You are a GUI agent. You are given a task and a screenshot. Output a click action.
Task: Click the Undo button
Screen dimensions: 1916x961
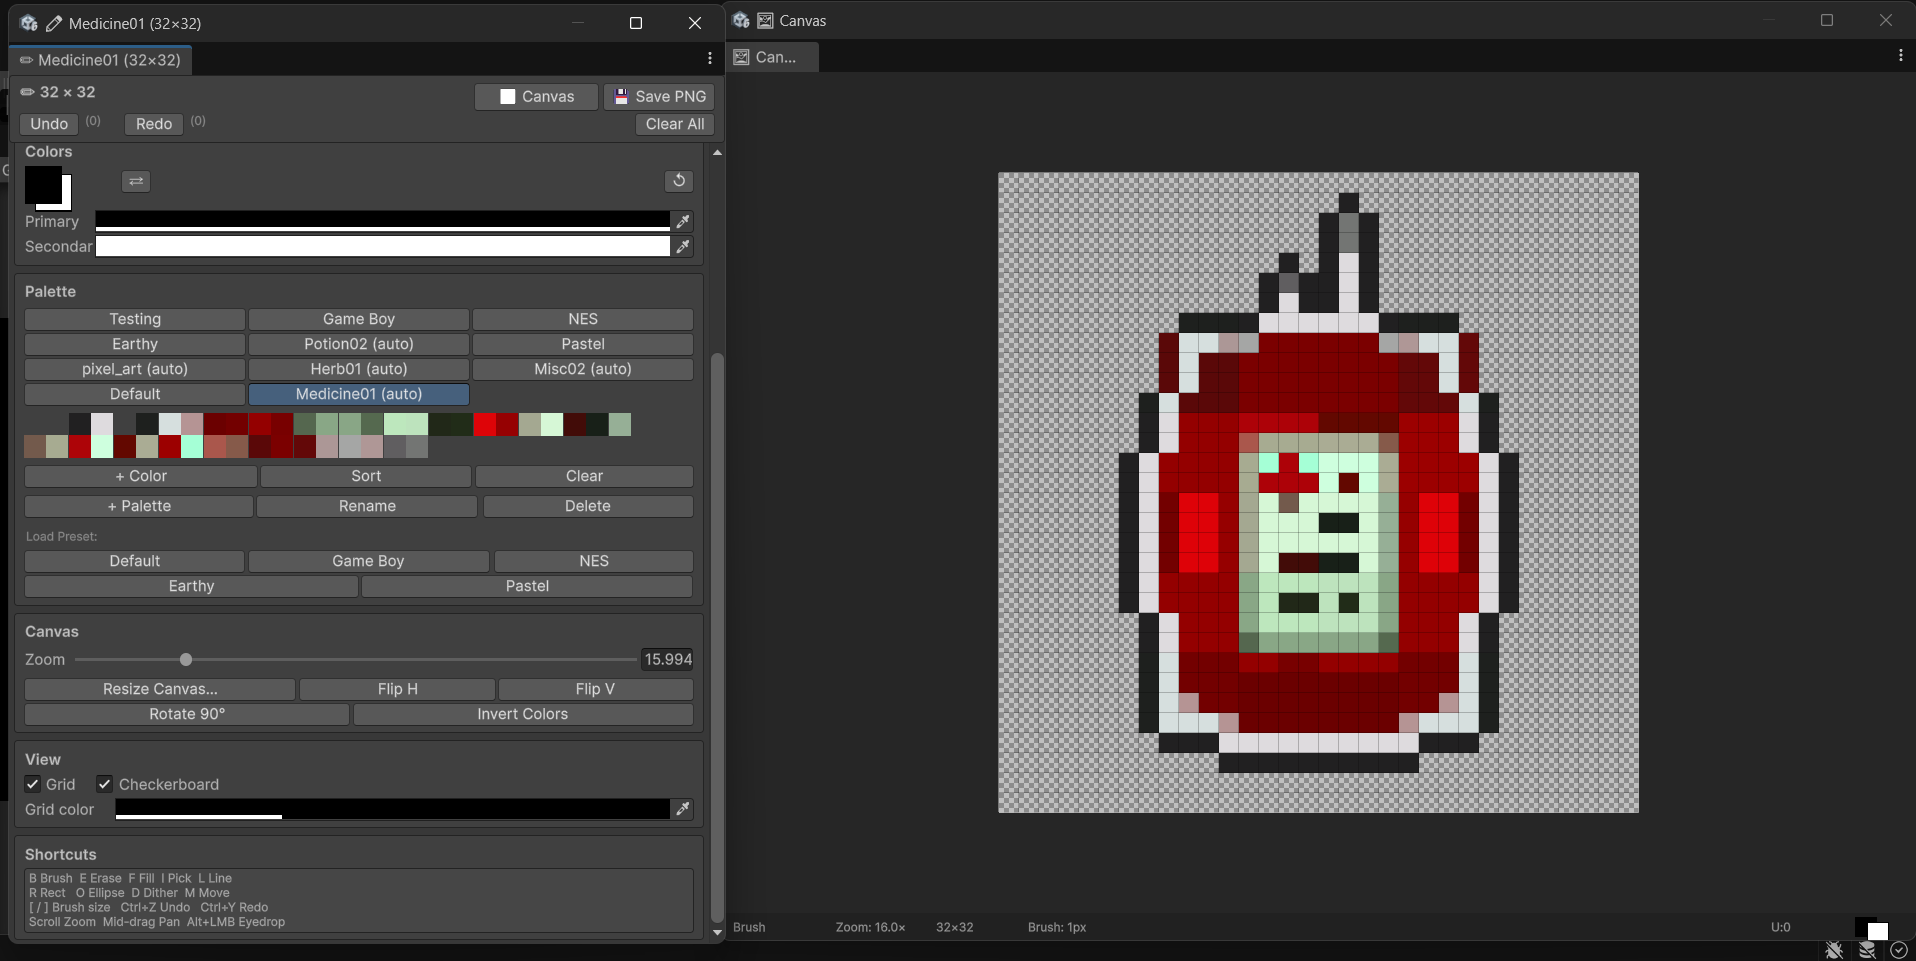pos(49,124)
